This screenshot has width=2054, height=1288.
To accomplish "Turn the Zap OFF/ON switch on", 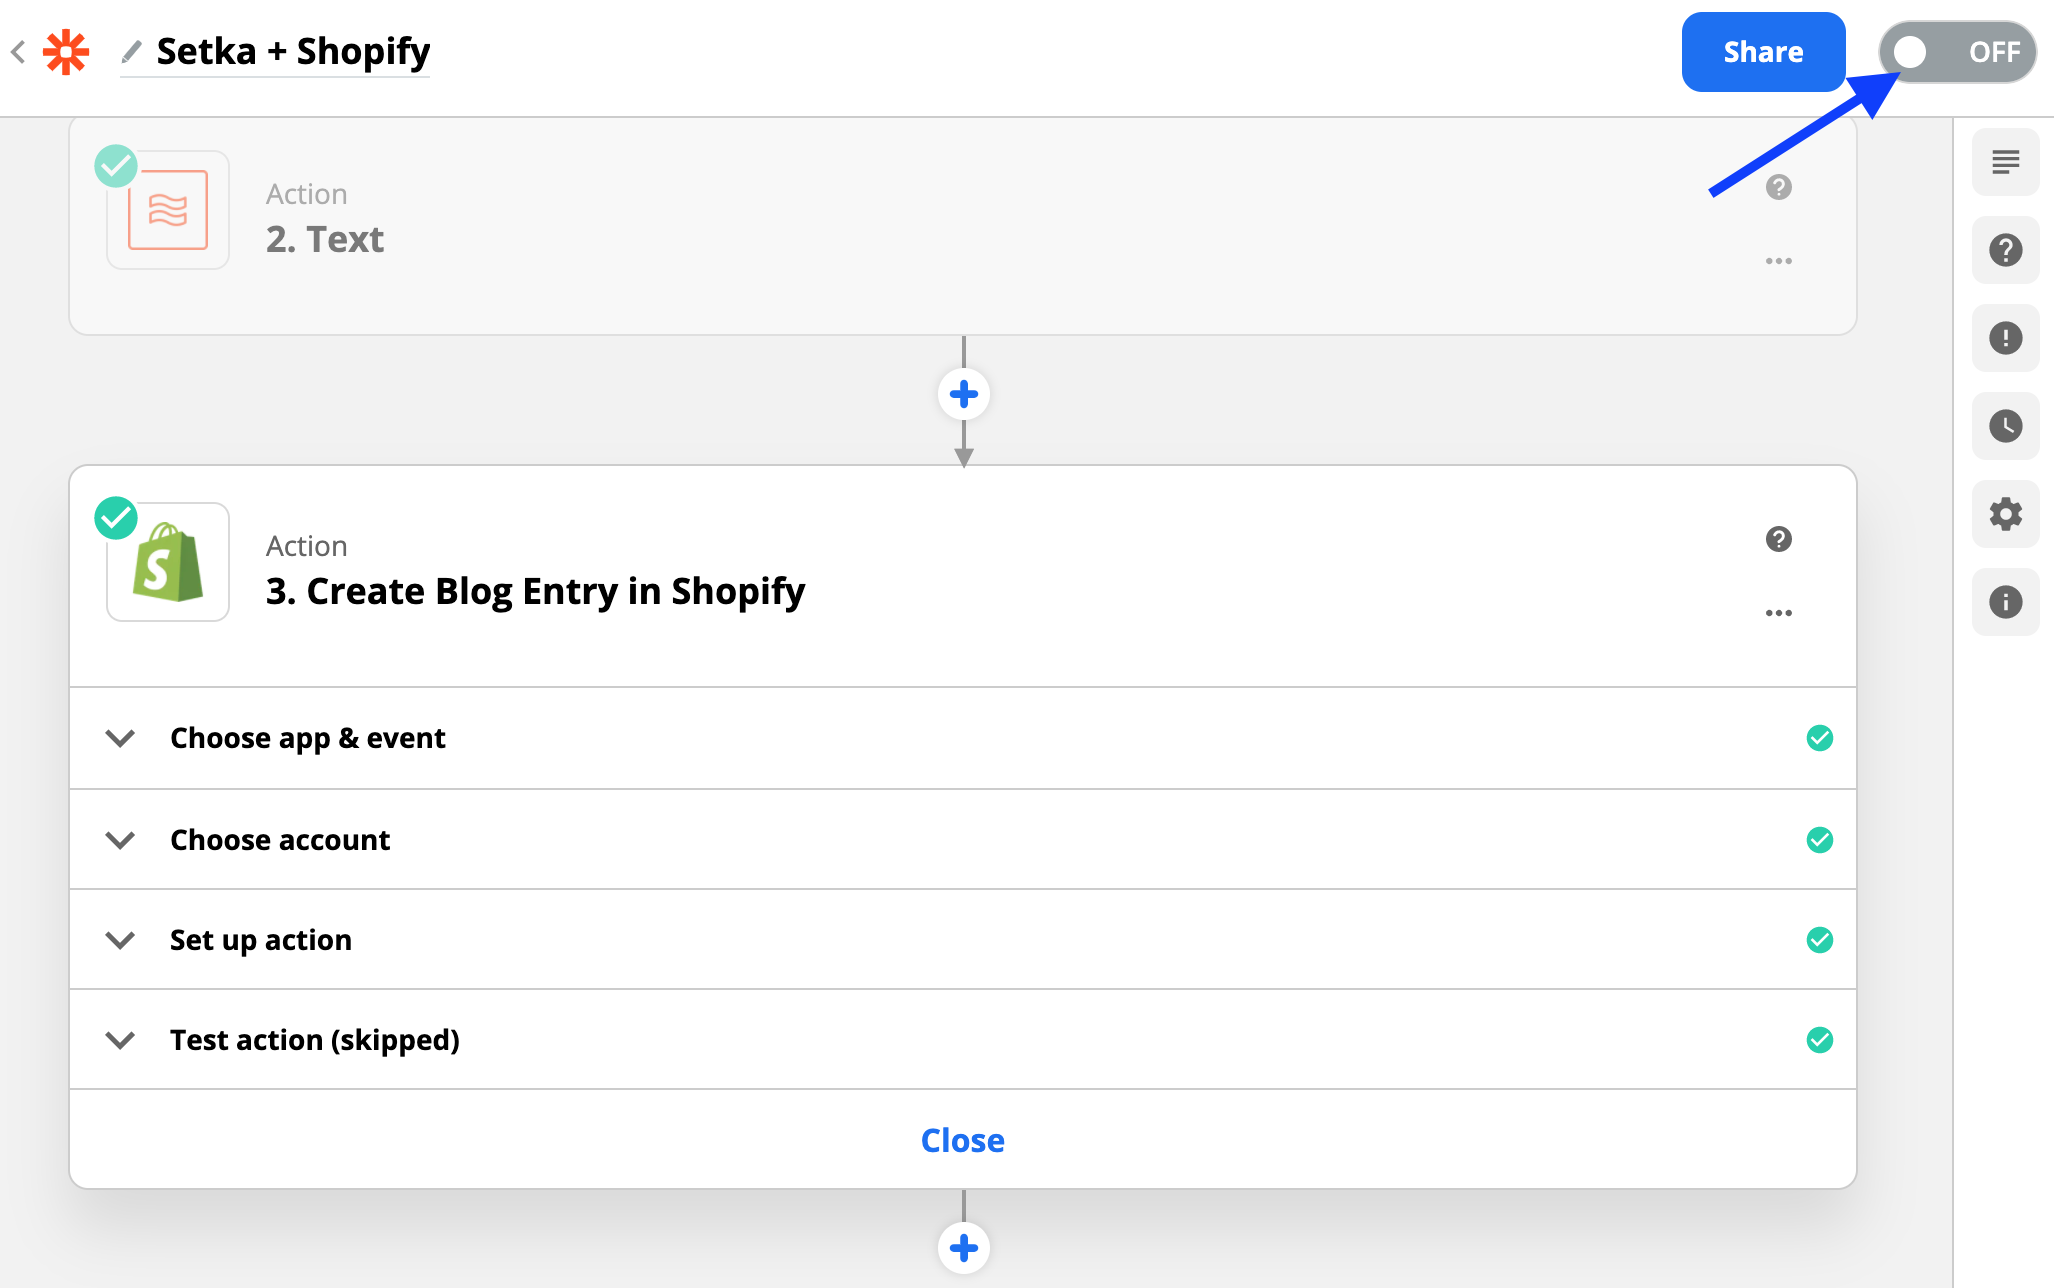I will 1957,52.
